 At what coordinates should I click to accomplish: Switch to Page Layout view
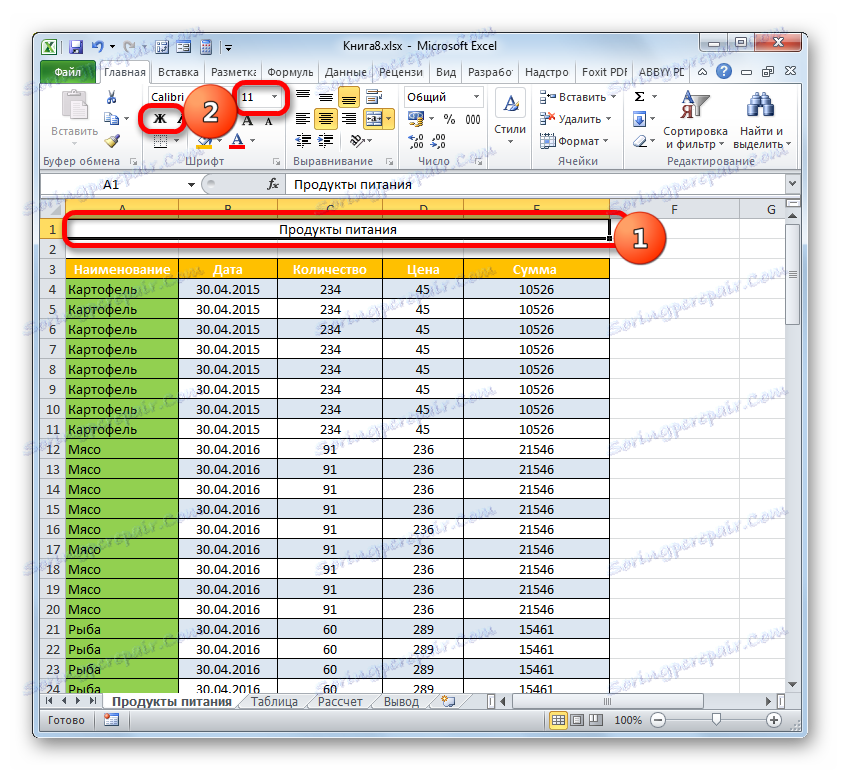pyautogui.click(x=577, y=720)
